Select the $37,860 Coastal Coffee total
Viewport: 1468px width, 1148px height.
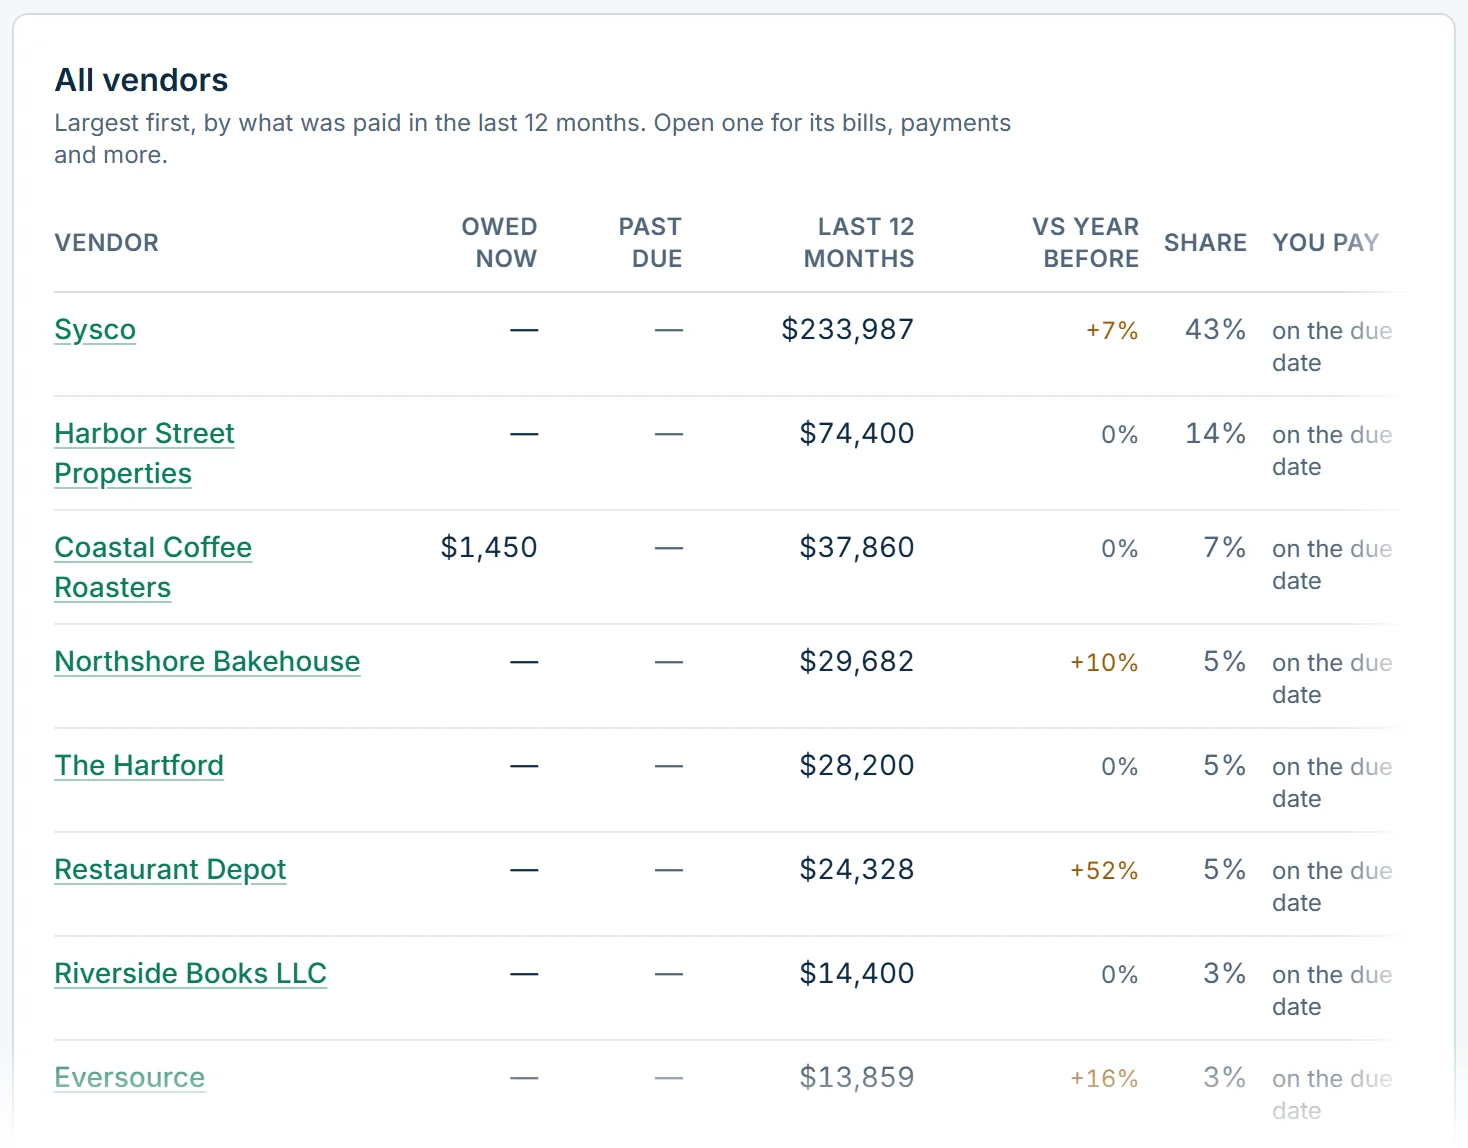[857, 548]
